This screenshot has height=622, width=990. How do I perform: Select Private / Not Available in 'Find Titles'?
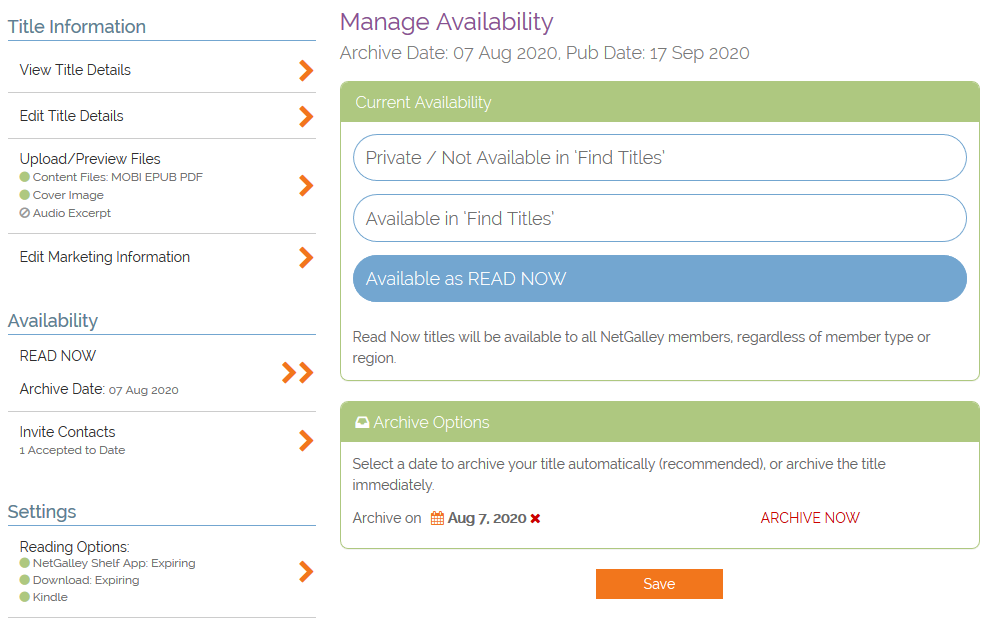coord(659,158)
